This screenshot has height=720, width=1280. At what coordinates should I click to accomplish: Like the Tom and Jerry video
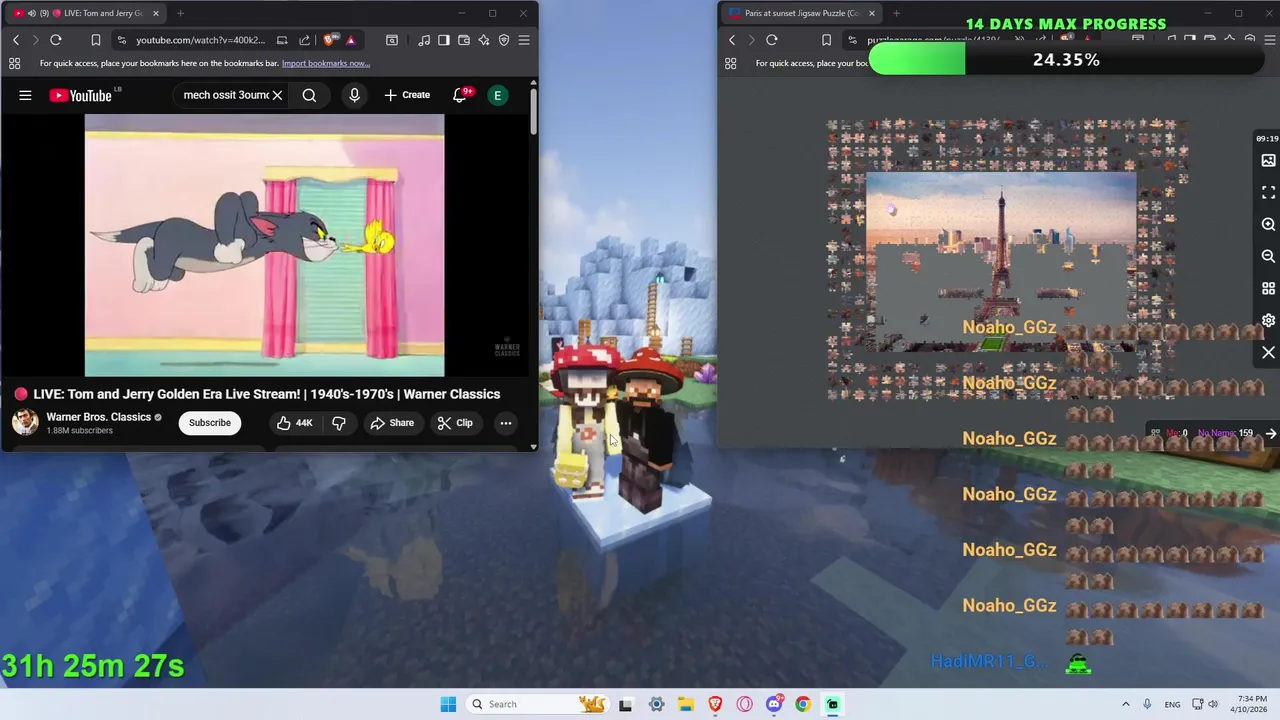(x=294, y=423)
